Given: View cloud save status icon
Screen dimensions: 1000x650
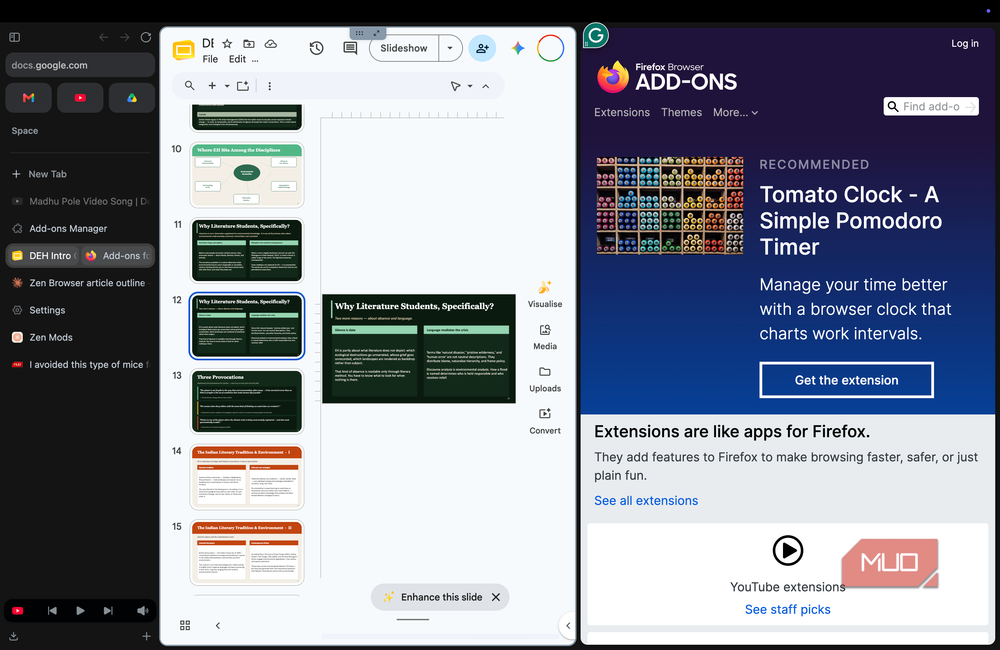Looking at the screenshot, I should 271,43.
